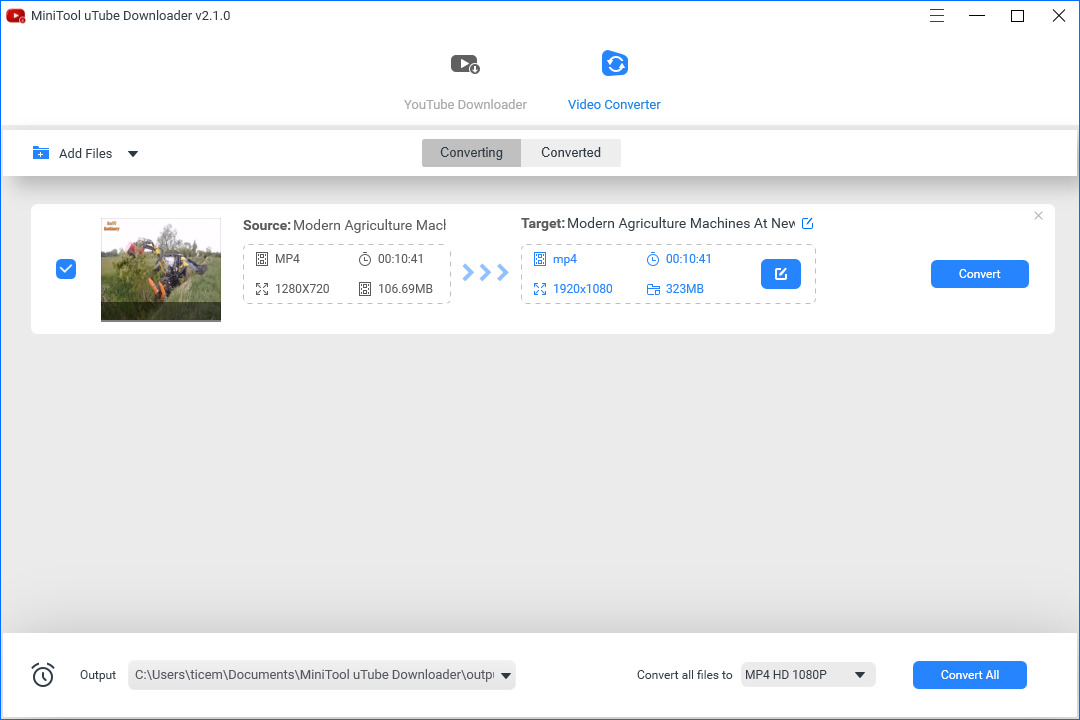
Task: Click the target format mp4 text
Action: (565, 260)
